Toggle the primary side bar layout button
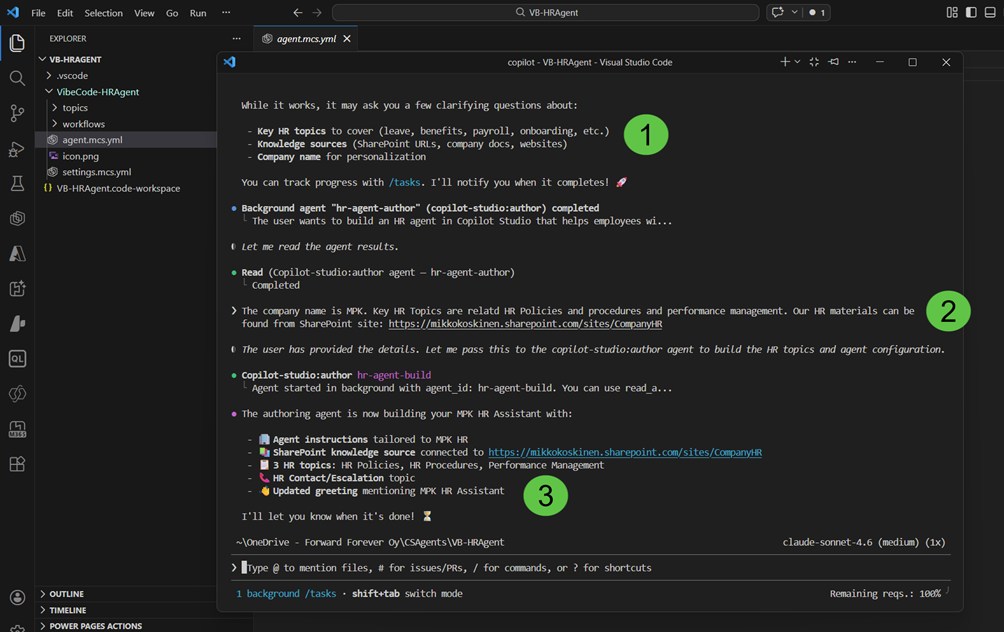The height and width of the screenshot is (632, 1004). 971,13
